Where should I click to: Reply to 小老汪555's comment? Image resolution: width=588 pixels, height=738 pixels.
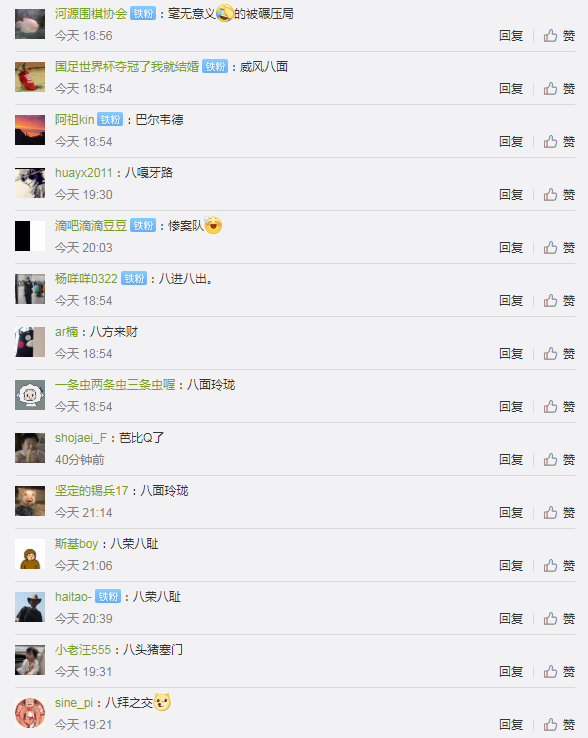coord(511,672)
